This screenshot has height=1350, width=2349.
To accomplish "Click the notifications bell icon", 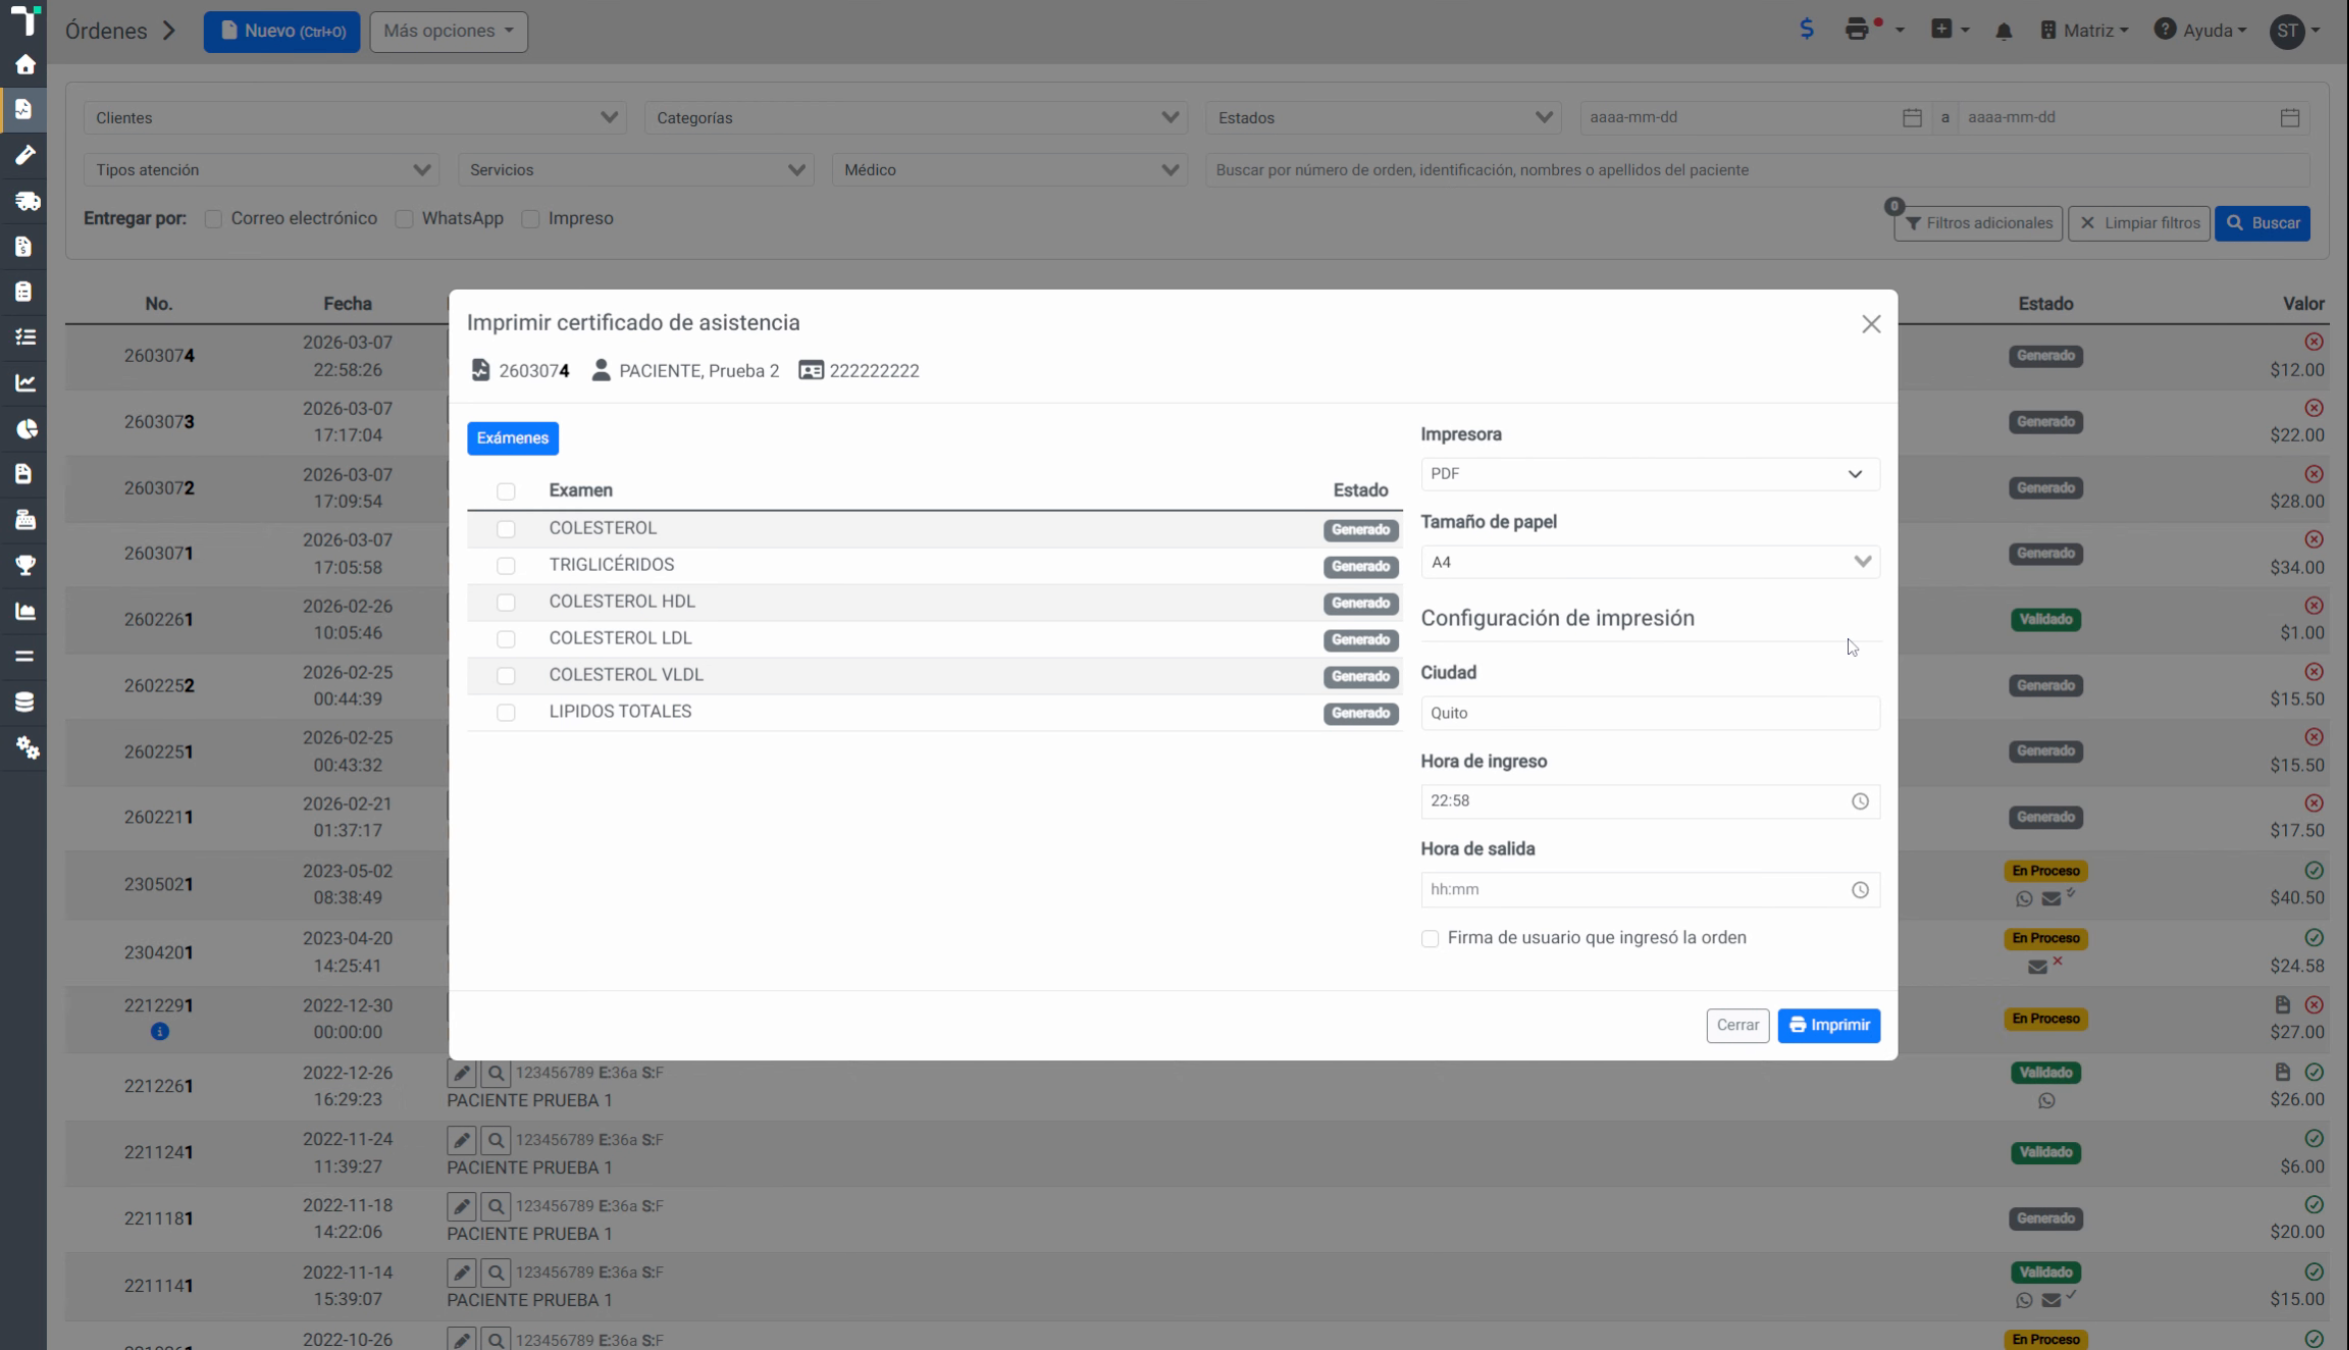I will (x=2003, y=31).
